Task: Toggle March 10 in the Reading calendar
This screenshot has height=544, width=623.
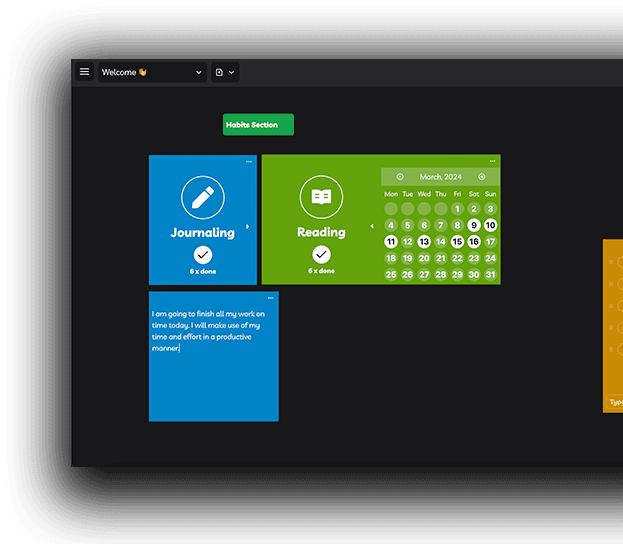Action: pyautogui.click(x=490, y=225)
